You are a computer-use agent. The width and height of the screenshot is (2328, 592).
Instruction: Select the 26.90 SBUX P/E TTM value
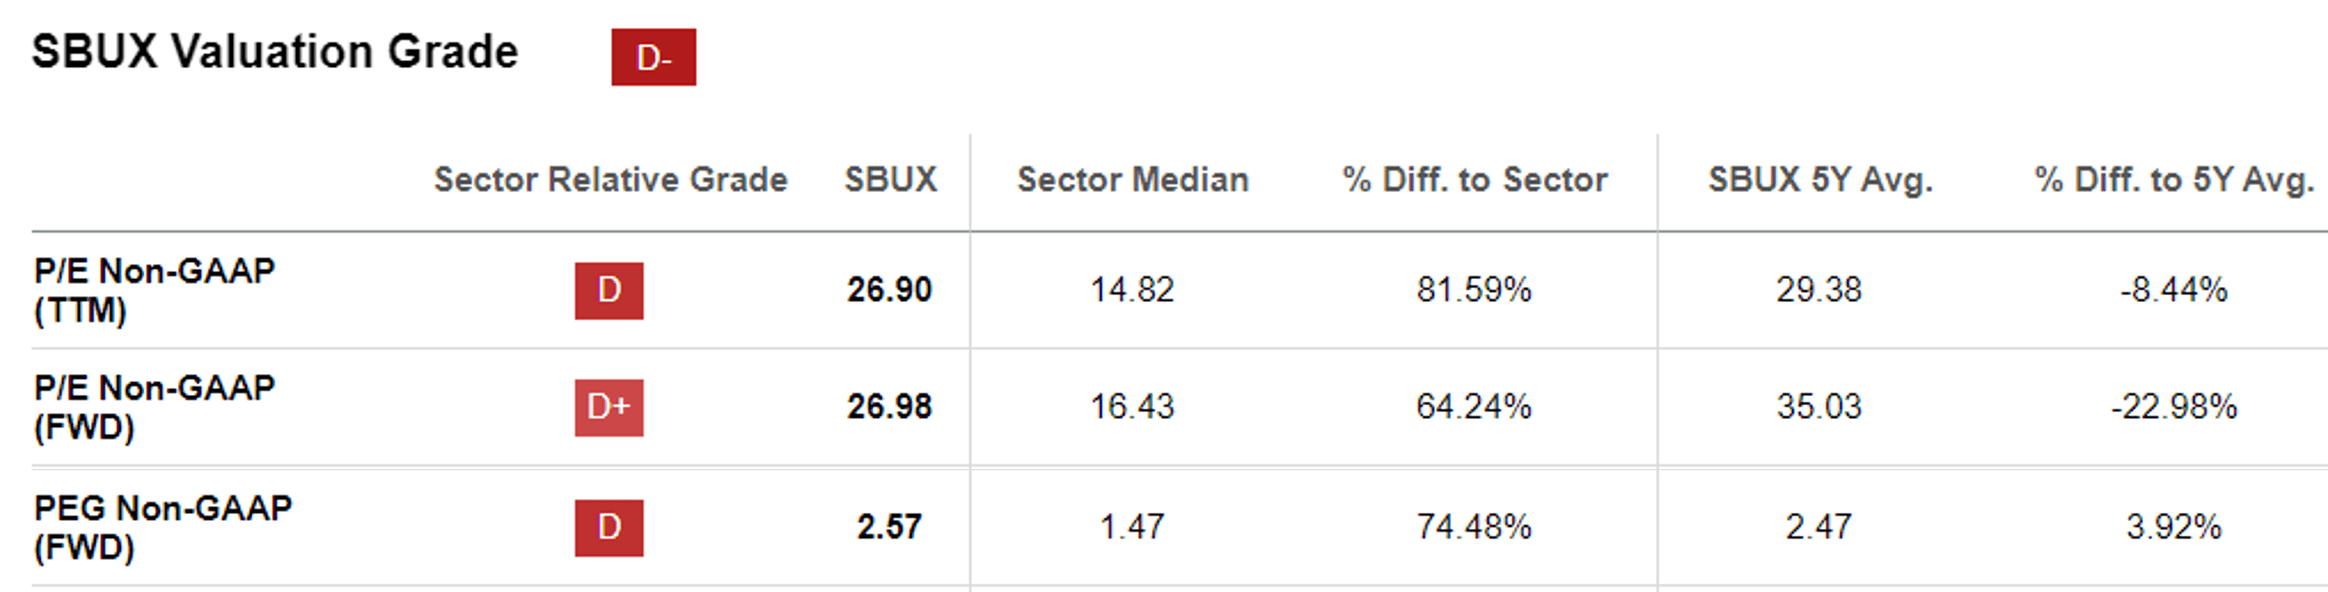pyautogui.click(x=889, y=290)
